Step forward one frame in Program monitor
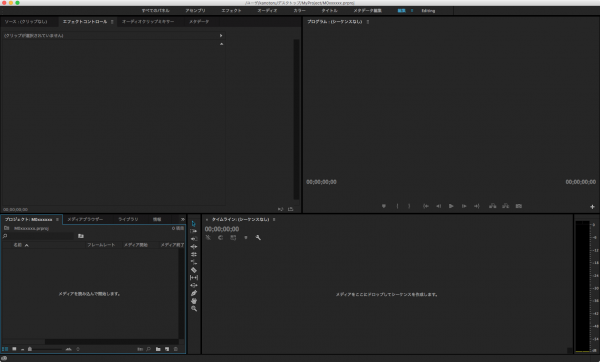This screenshot has width=600, height=362. [464, 206]
